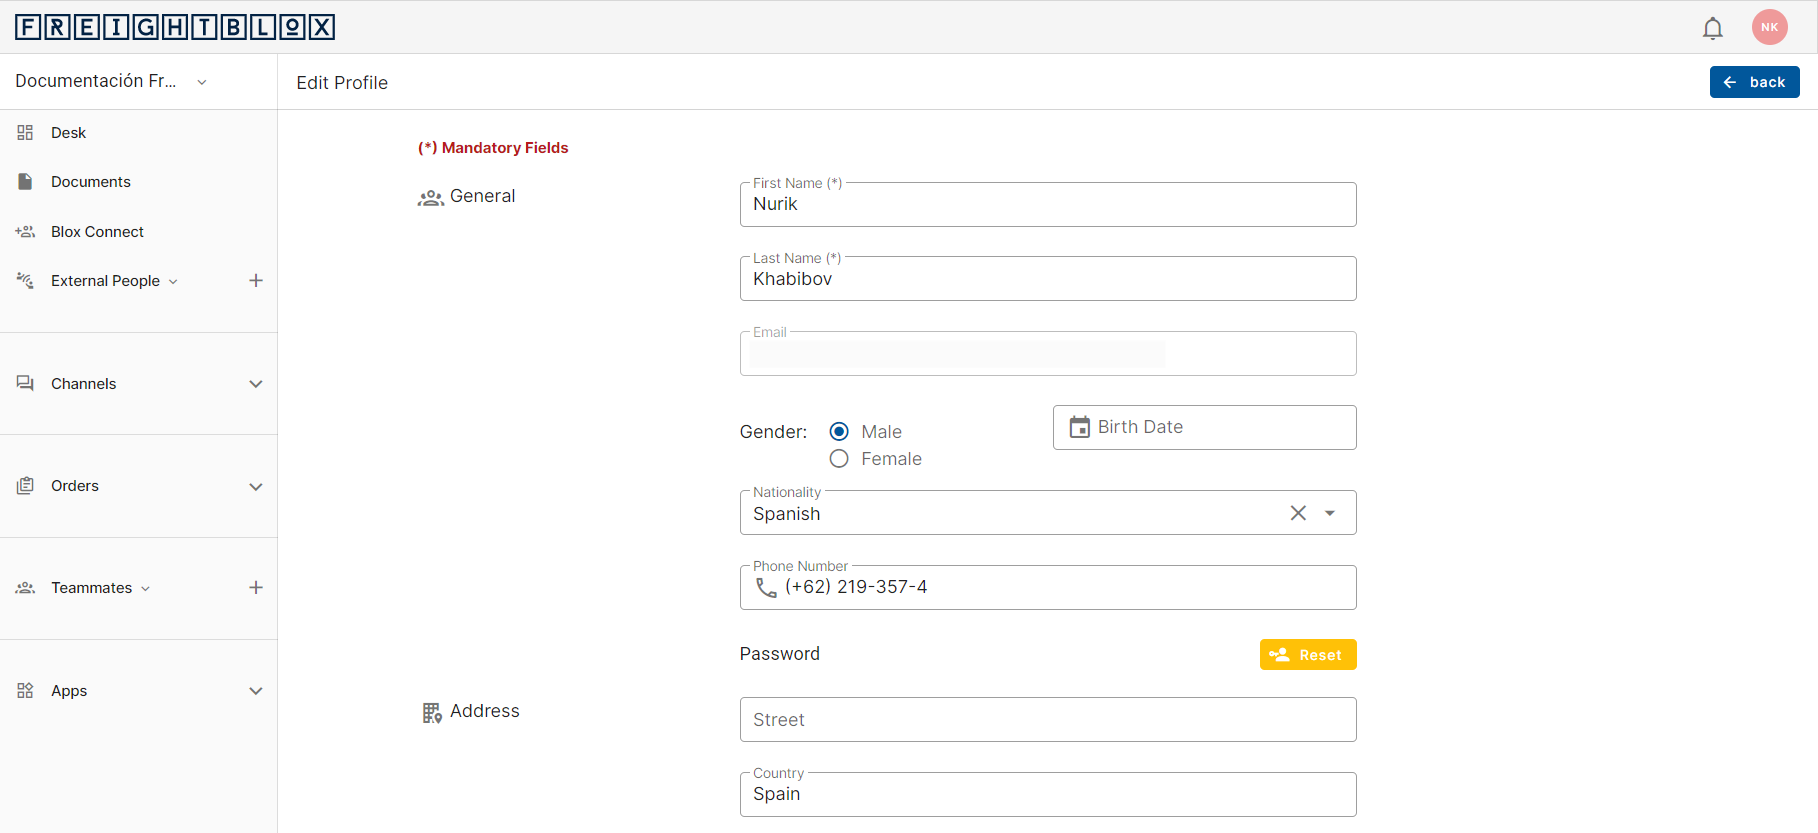This screenshot has width=1818, height=833.
Task: Click the calendar icon in Birth Date
Action: coord(1079,427)
